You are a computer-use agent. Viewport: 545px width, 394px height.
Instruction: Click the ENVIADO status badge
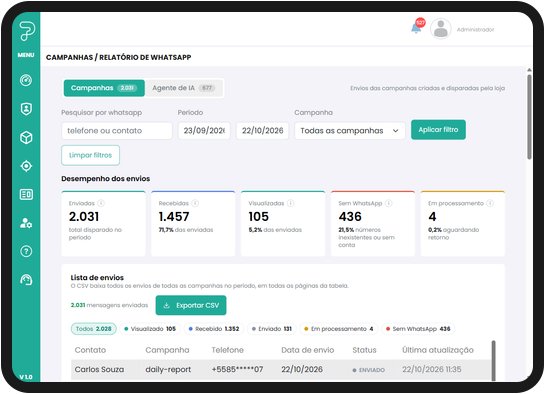click(x=368, y=370)
